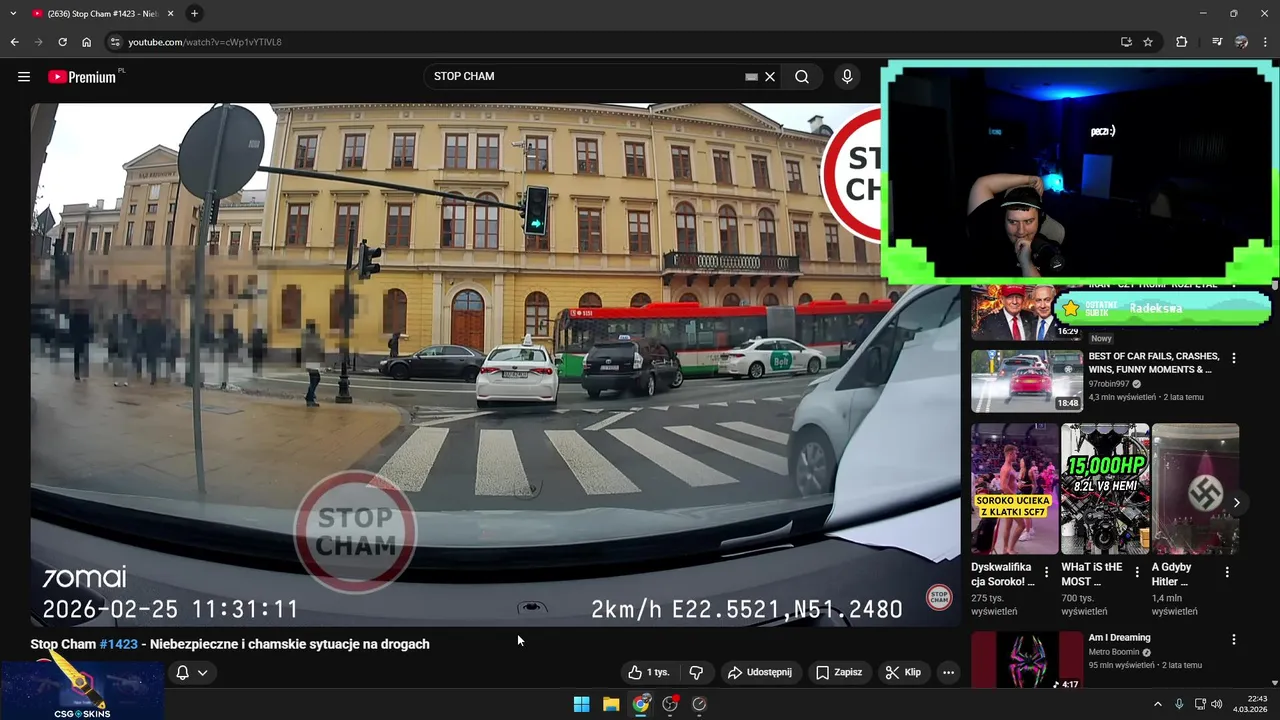Install app icon in address bar
The image size is (1280, 720).
pos(1126,42)
